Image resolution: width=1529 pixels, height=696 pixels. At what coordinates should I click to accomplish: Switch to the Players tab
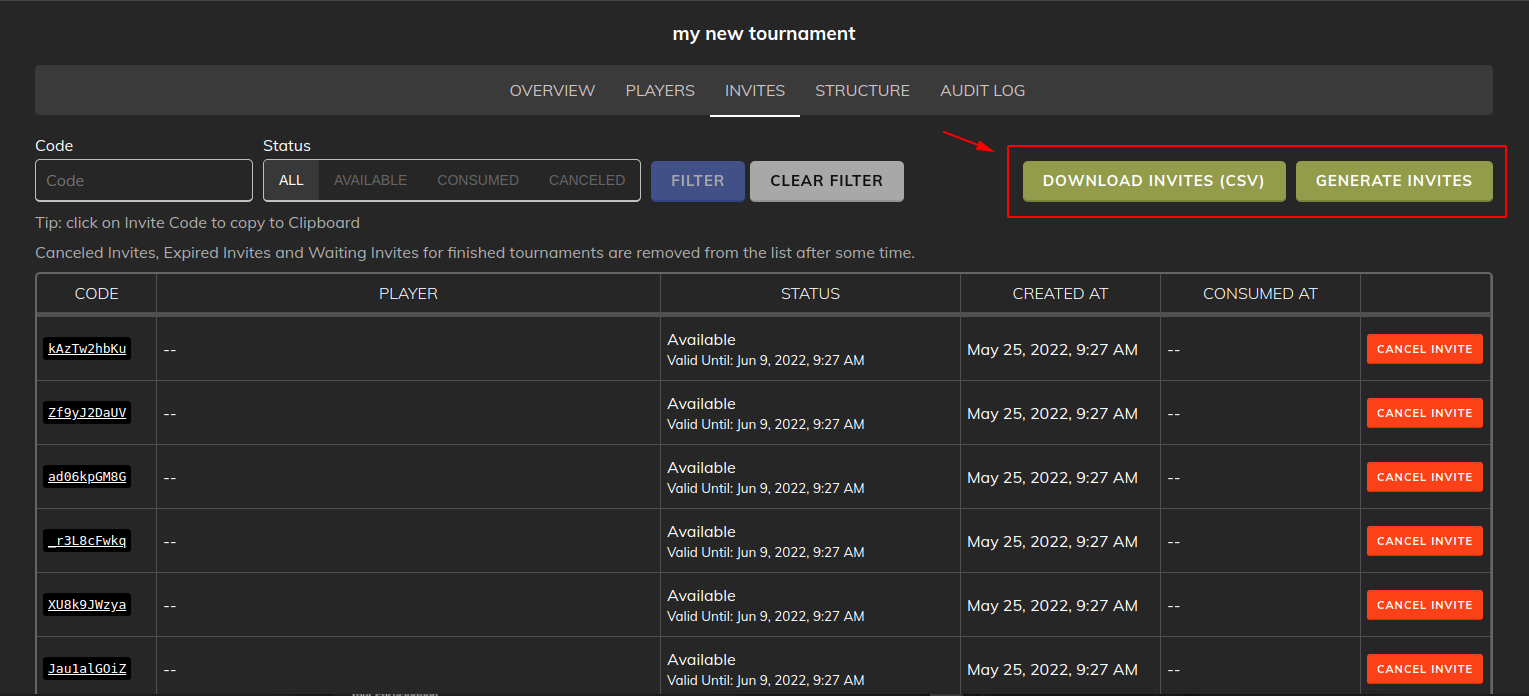(x=660, y=90)
